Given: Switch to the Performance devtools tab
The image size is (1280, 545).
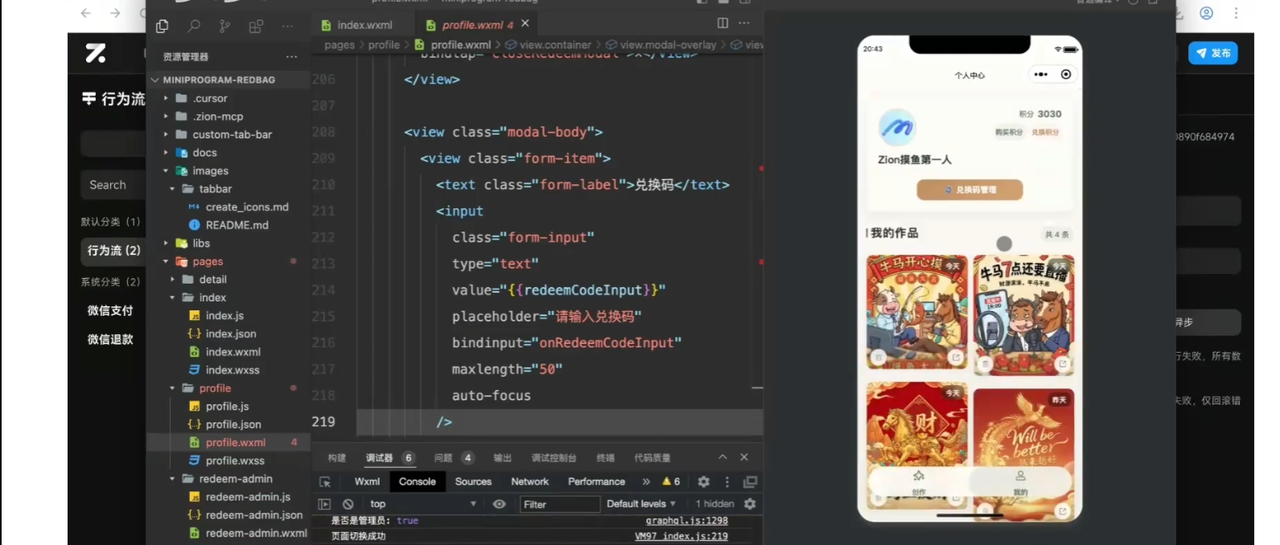Looking at the screenshot, I should point(596,482).
